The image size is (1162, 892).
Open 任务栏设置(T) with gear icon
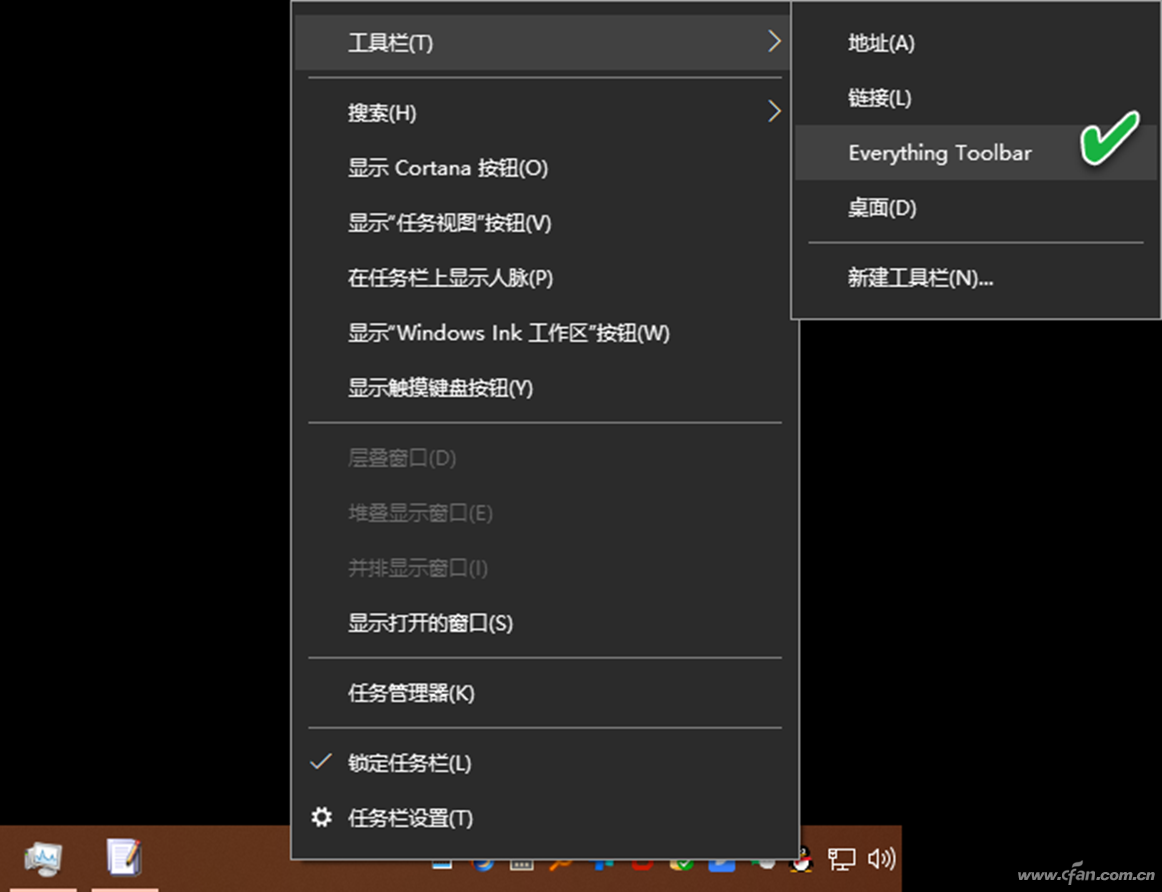pos(543,818)
